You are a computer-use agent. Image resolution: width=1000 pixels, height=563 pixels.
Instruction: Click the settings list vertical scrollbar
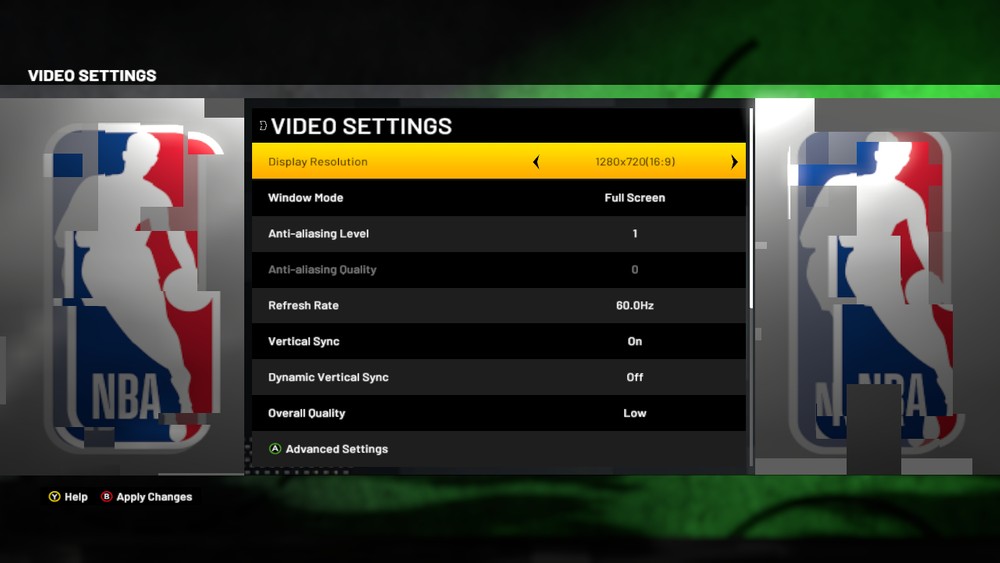click(x=751, y=209)
